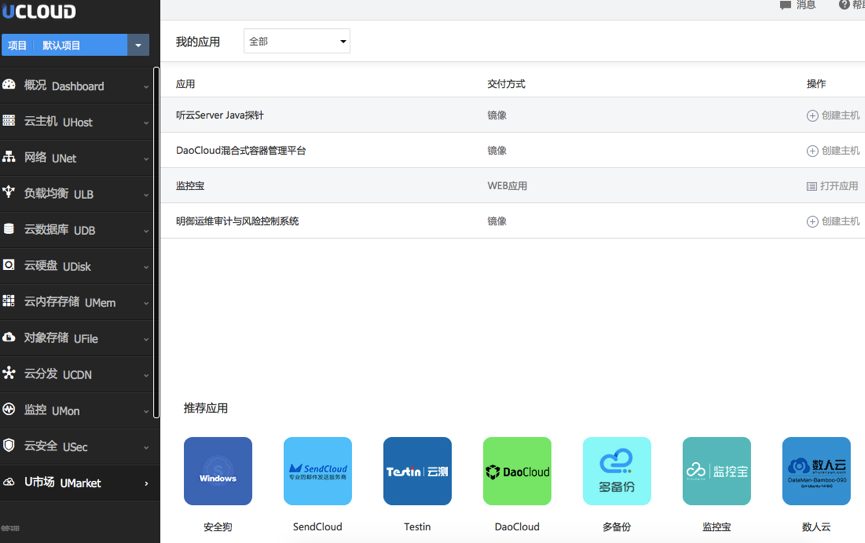Open the 数人云 app tile
This screenshot has height=543, width=865.
816,471
